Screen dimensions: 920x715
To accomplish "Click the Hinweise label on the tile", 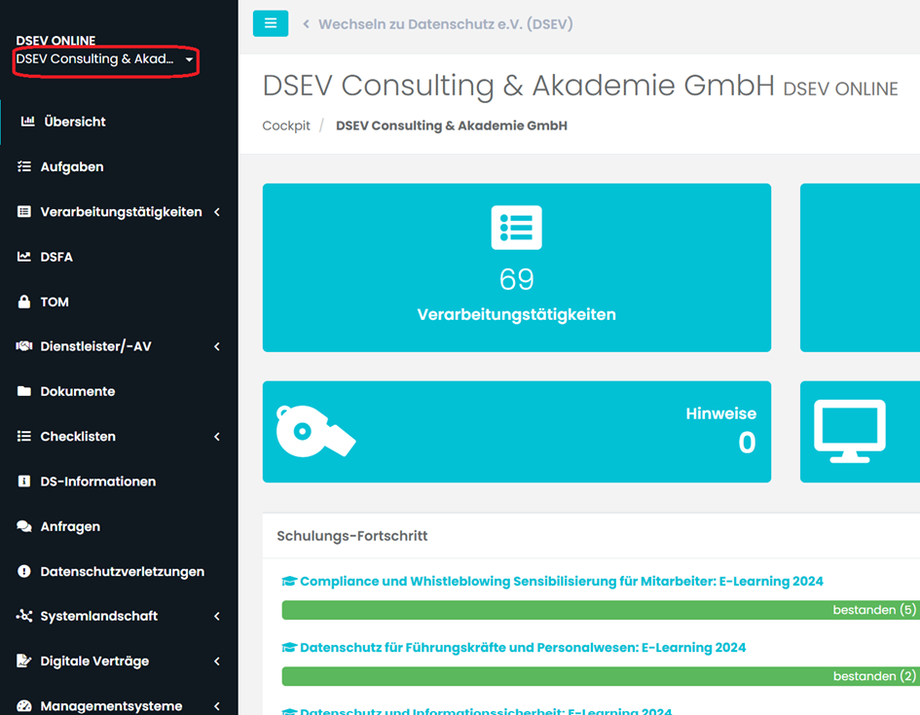I will (721, 414).
